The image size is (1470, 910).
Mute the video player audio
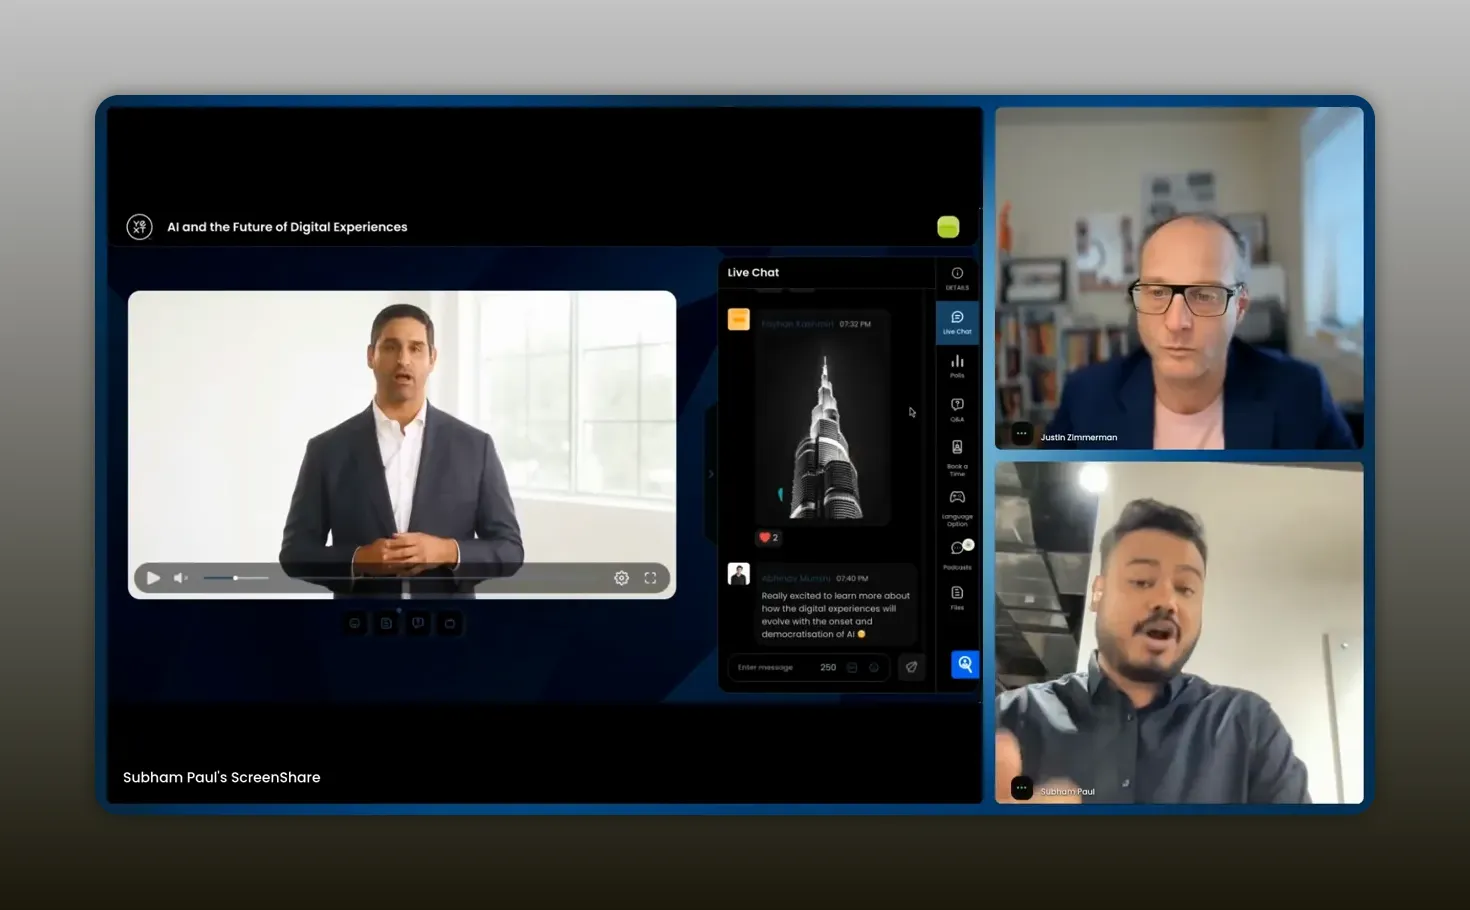tap(179, 578)
